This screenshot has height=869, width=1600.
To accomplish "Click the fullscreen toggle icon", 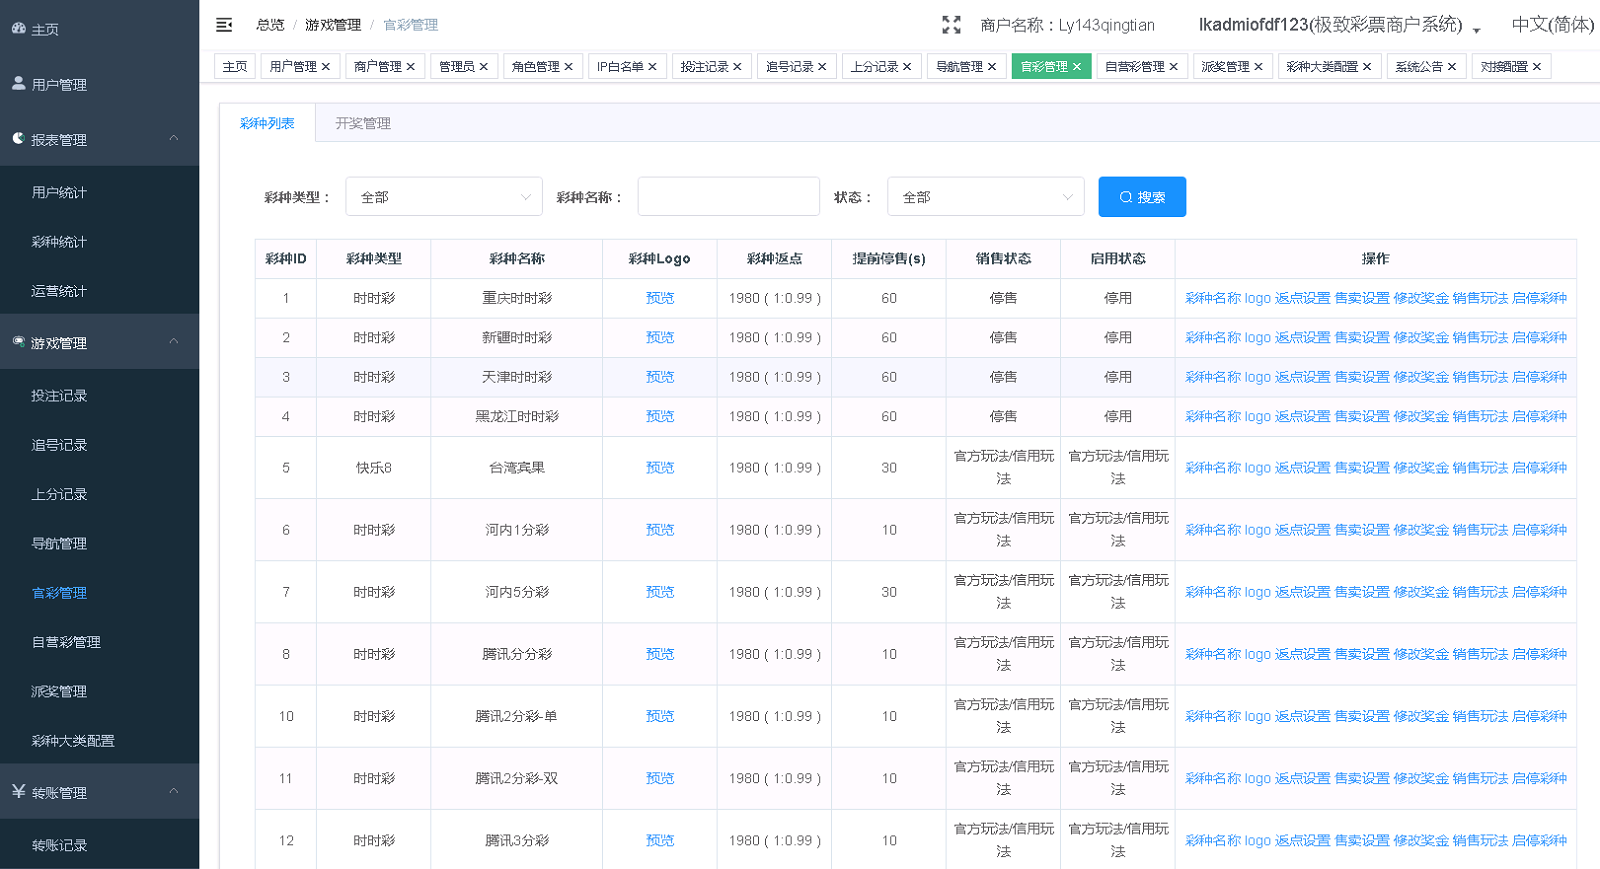I will click(x=951, y=25).
